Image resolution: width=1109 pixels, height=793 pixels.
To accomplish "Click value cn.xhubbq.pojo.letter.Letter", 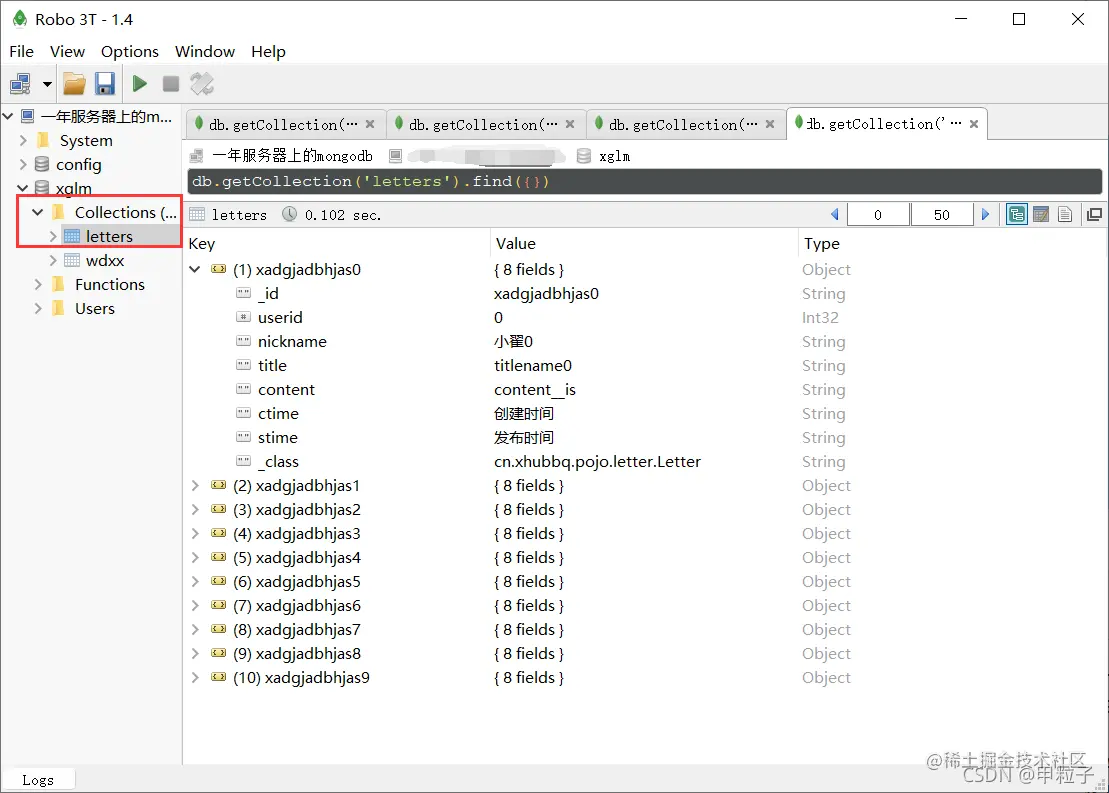I will pos(597,462).
